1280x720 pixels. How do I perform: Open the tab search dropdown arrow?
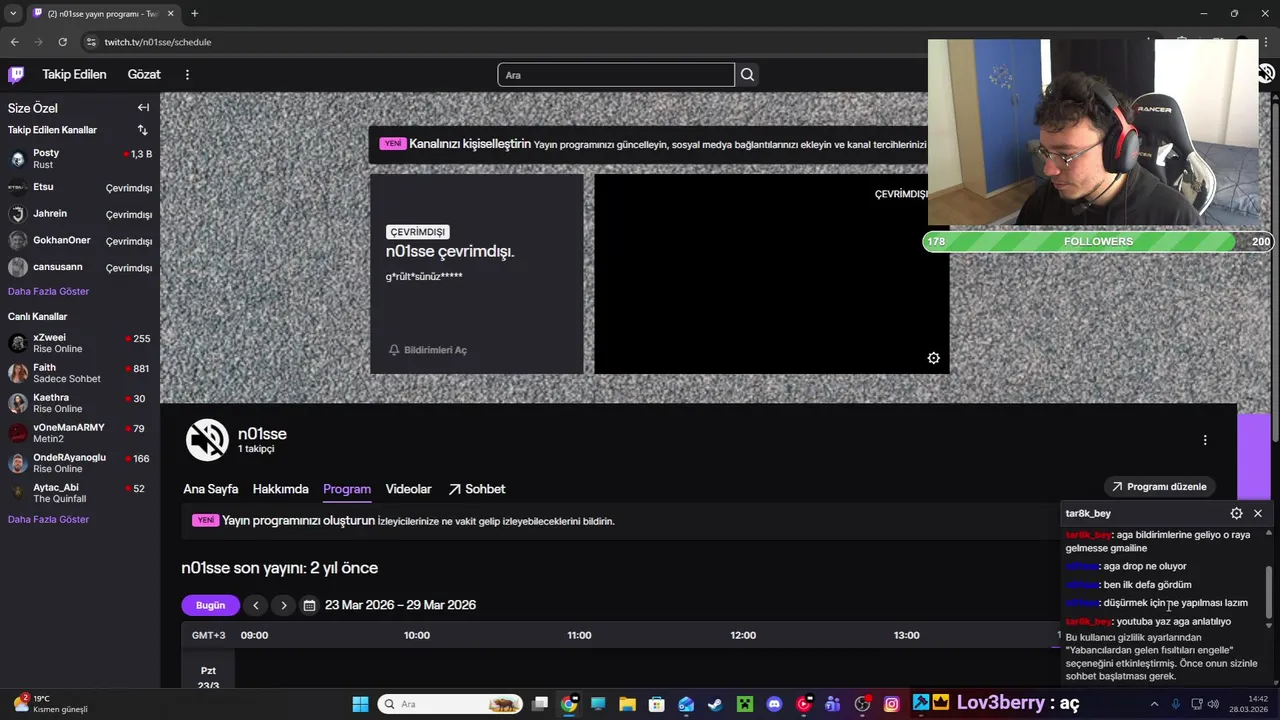point(13,13)
